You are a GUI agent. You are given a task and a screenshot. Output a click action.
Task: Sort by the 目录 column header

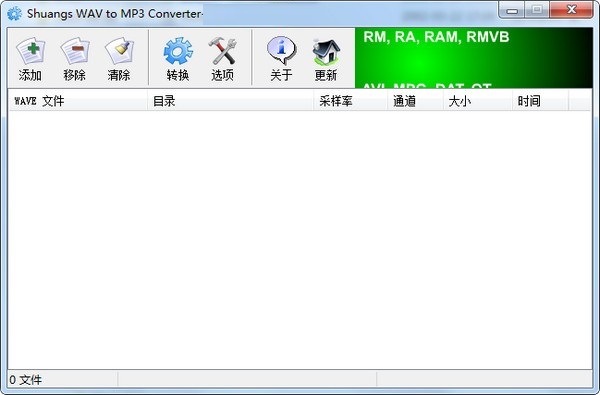[x=230, y=101]
